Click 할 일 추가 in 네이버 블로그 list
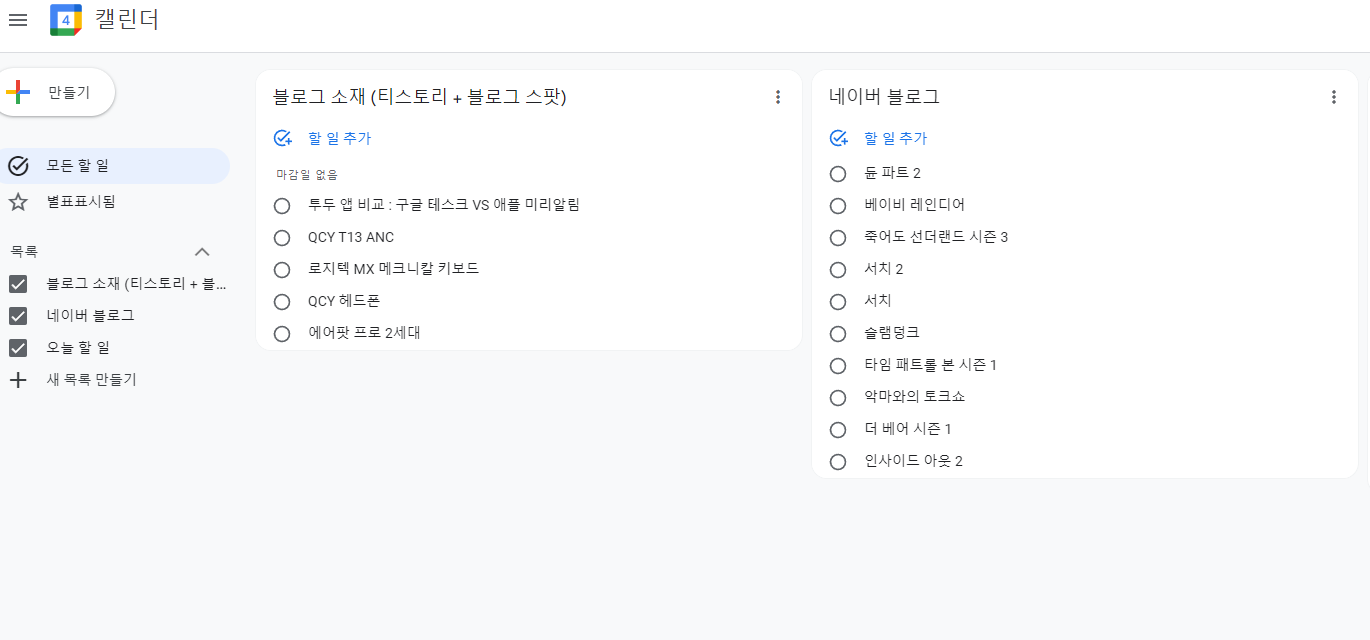The height and width of the screenshot is (640, 1370). (x=895, y=139)
